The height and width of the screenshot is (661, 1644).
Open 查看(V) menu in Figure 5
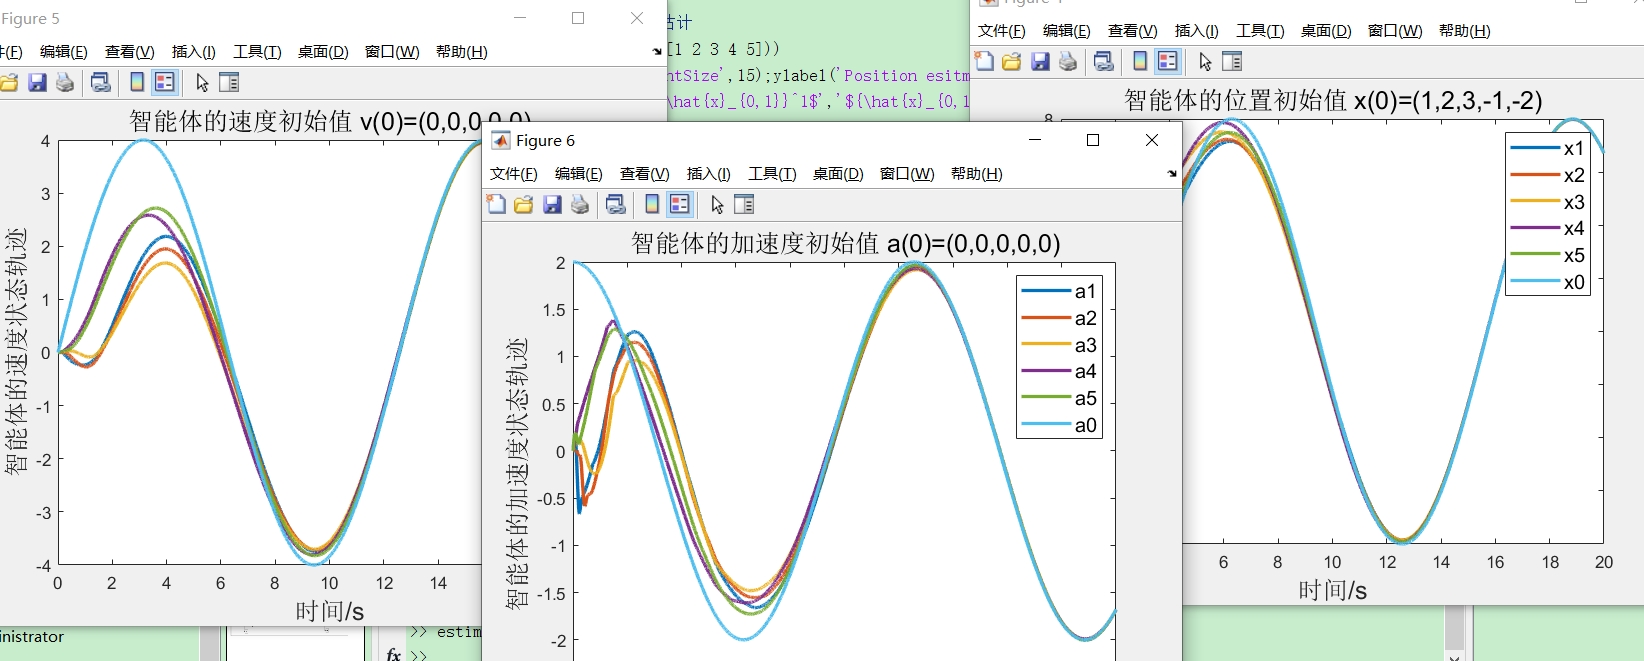pyautogui.click(x=130, y=52)
